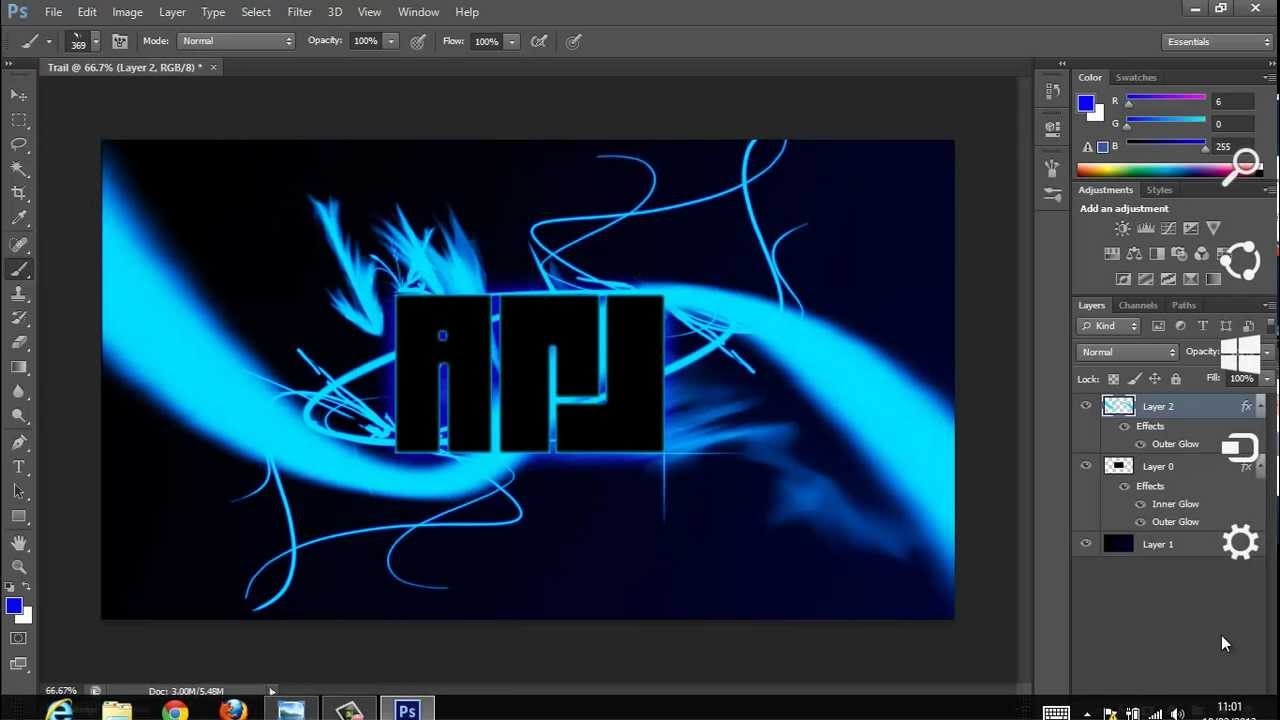Switch to the Paths tab
The image size is (1280, 720).
(x=1184, y=305)
